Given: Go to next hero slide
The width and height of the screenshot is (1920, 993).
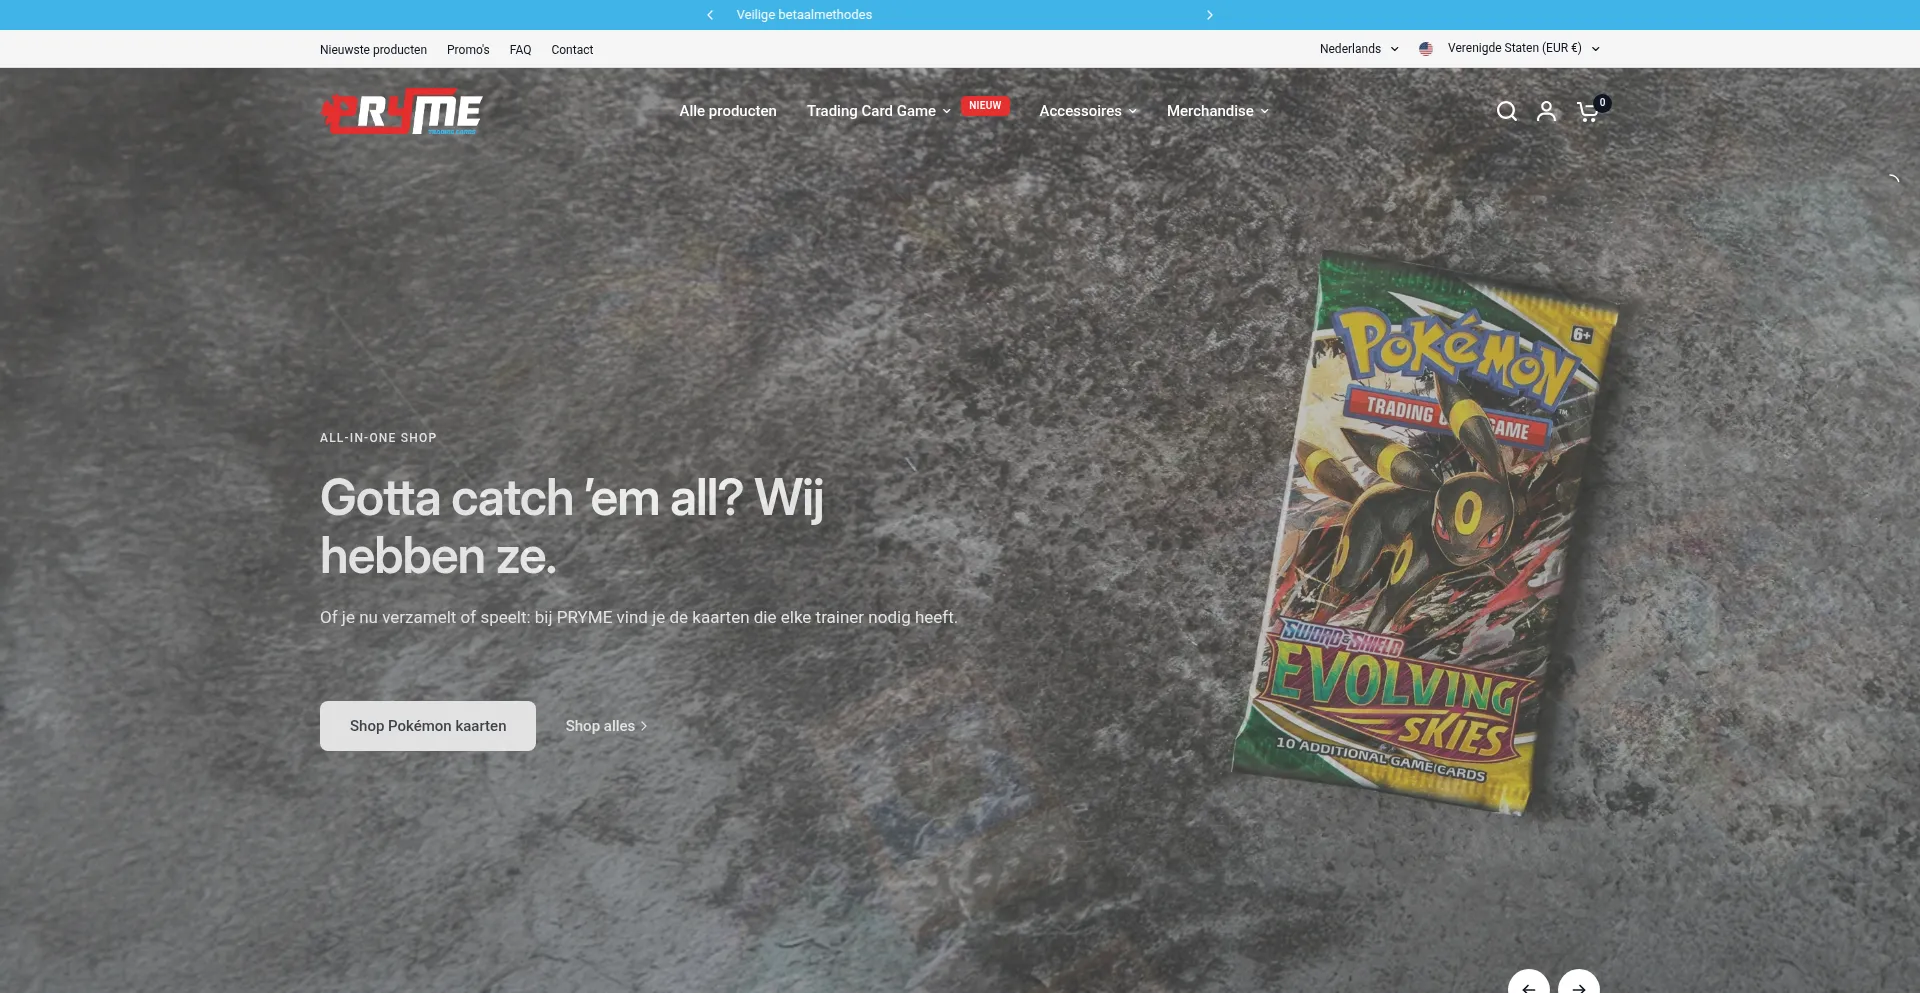Looking at the screenshot, I should (1578, 982).
